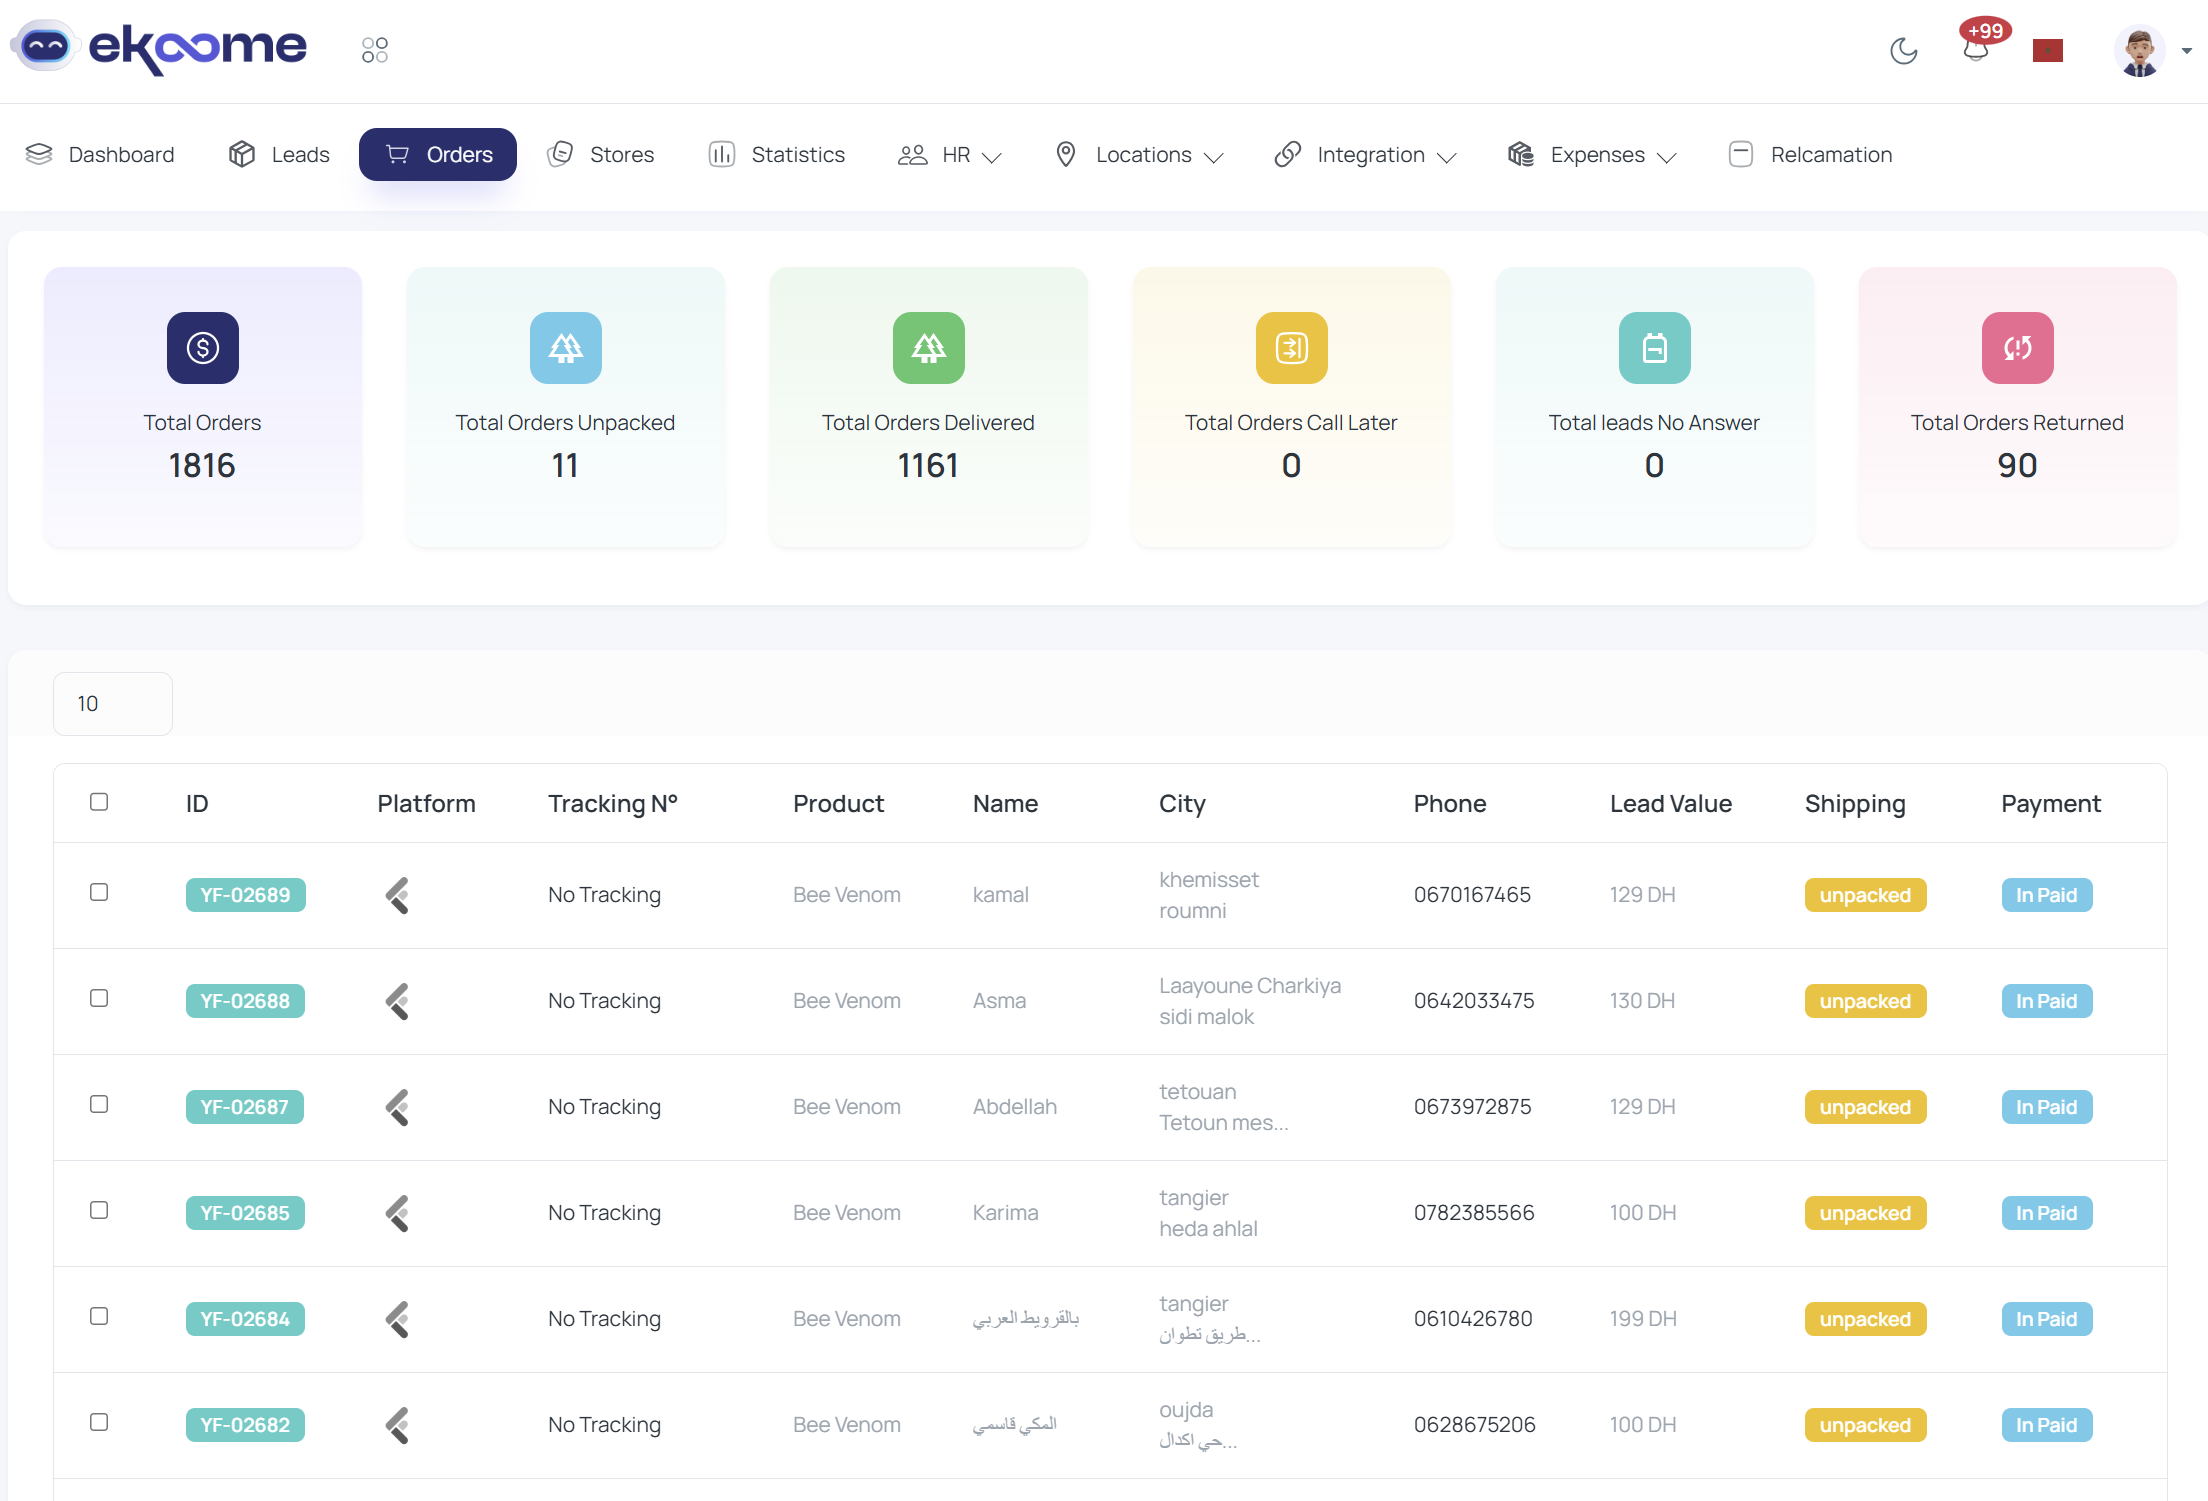Screen dimensions: 2208x1501
Task: Open the apps grid icon beside logo
Action: tap(375, 50)
